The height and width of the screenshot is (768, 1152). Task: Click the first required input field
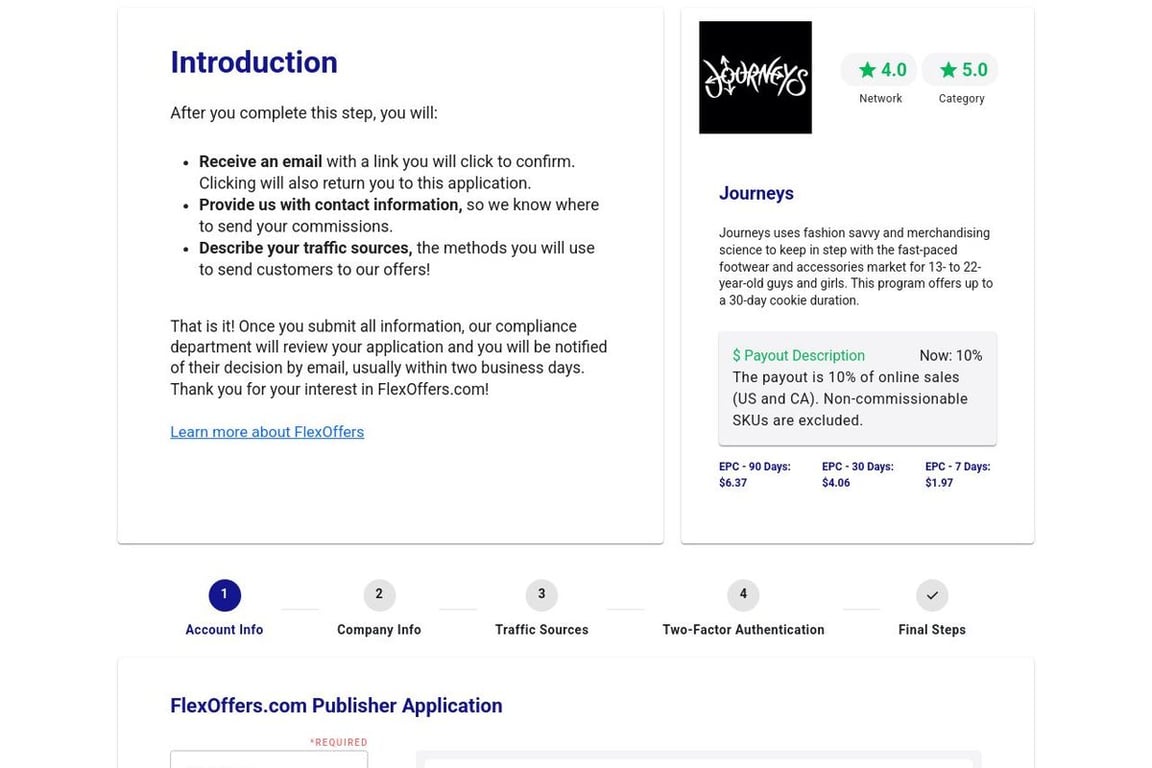[x=269, y=760]
